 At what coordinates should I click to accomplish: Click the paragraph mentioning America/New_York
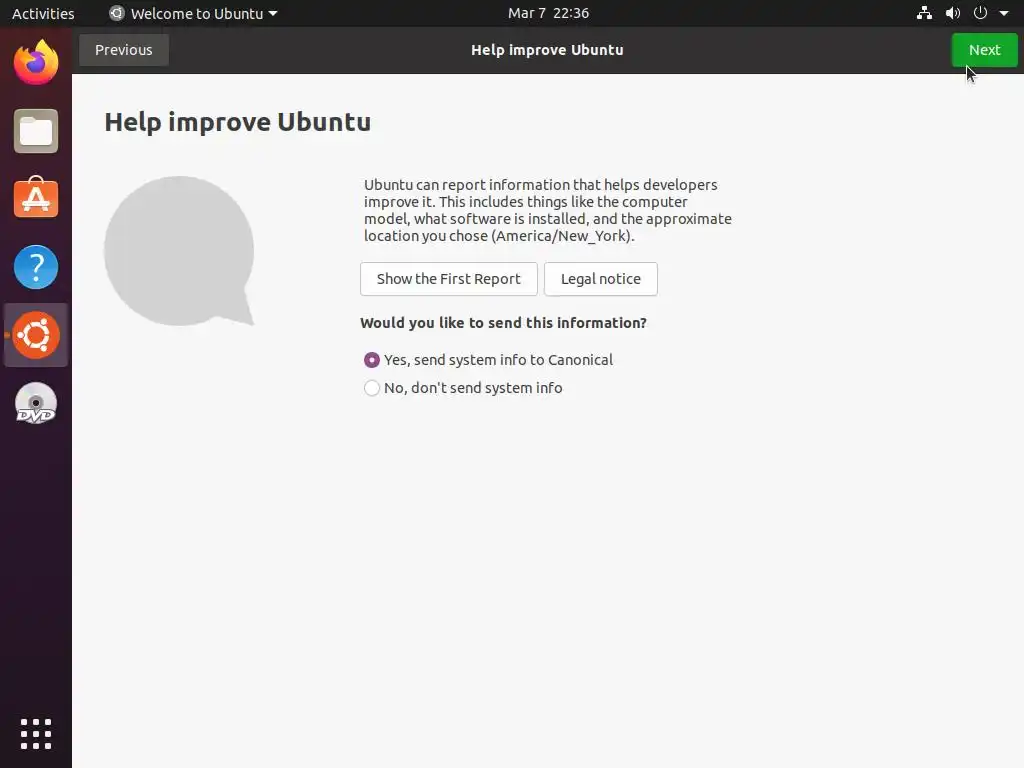[x=547, y=210]
